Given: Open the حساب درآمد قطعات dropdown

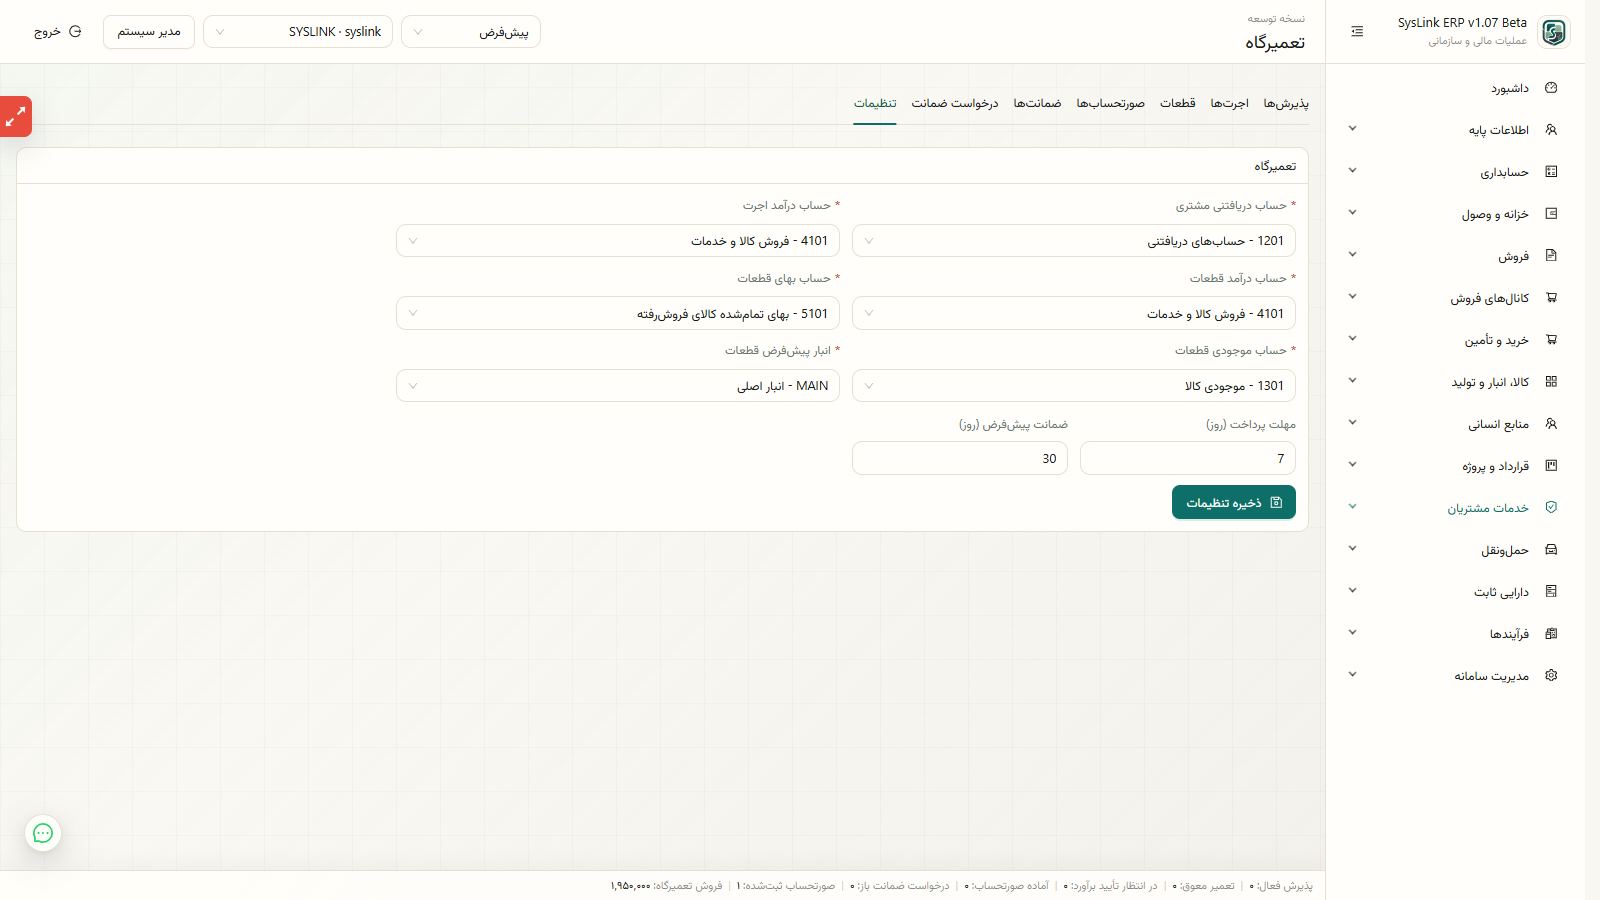Looking at the screenshot, I should [x=1074, y=314].
